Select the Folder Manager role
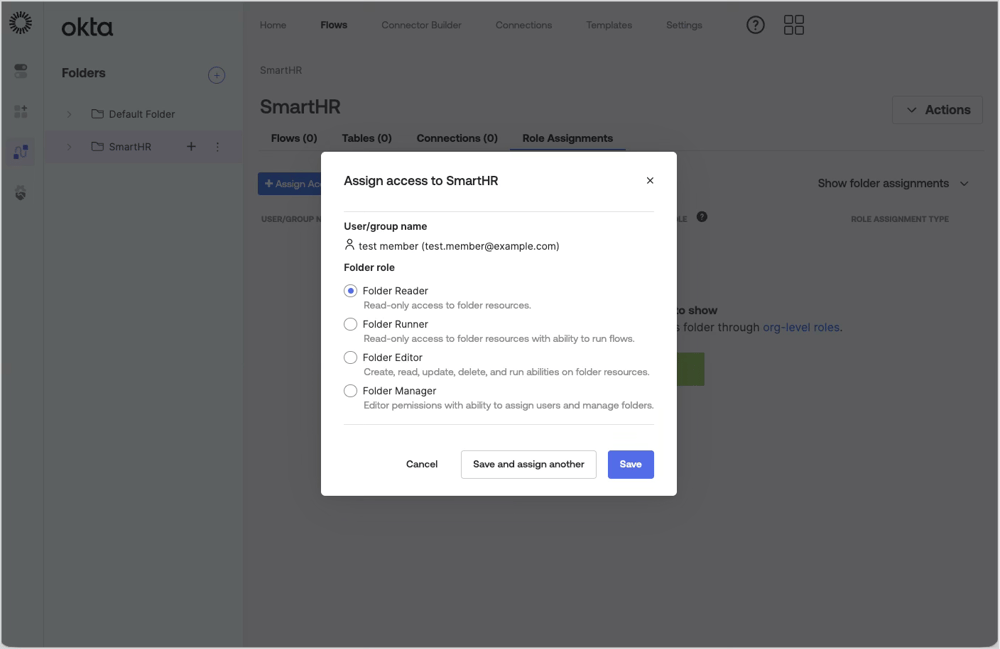This screenshot has width=1000, height=649. point(350,390)
